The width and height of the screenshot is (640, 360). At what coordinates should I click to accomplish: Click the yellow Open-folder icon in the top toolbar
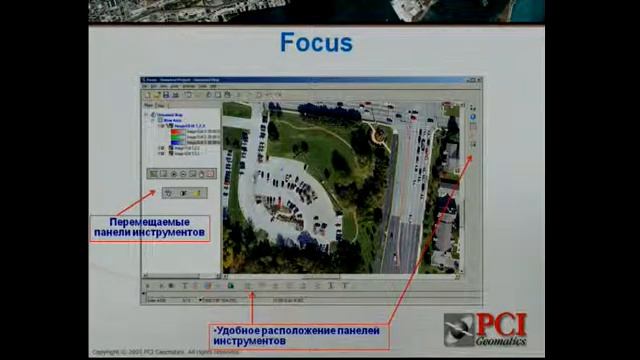[157, 95]
